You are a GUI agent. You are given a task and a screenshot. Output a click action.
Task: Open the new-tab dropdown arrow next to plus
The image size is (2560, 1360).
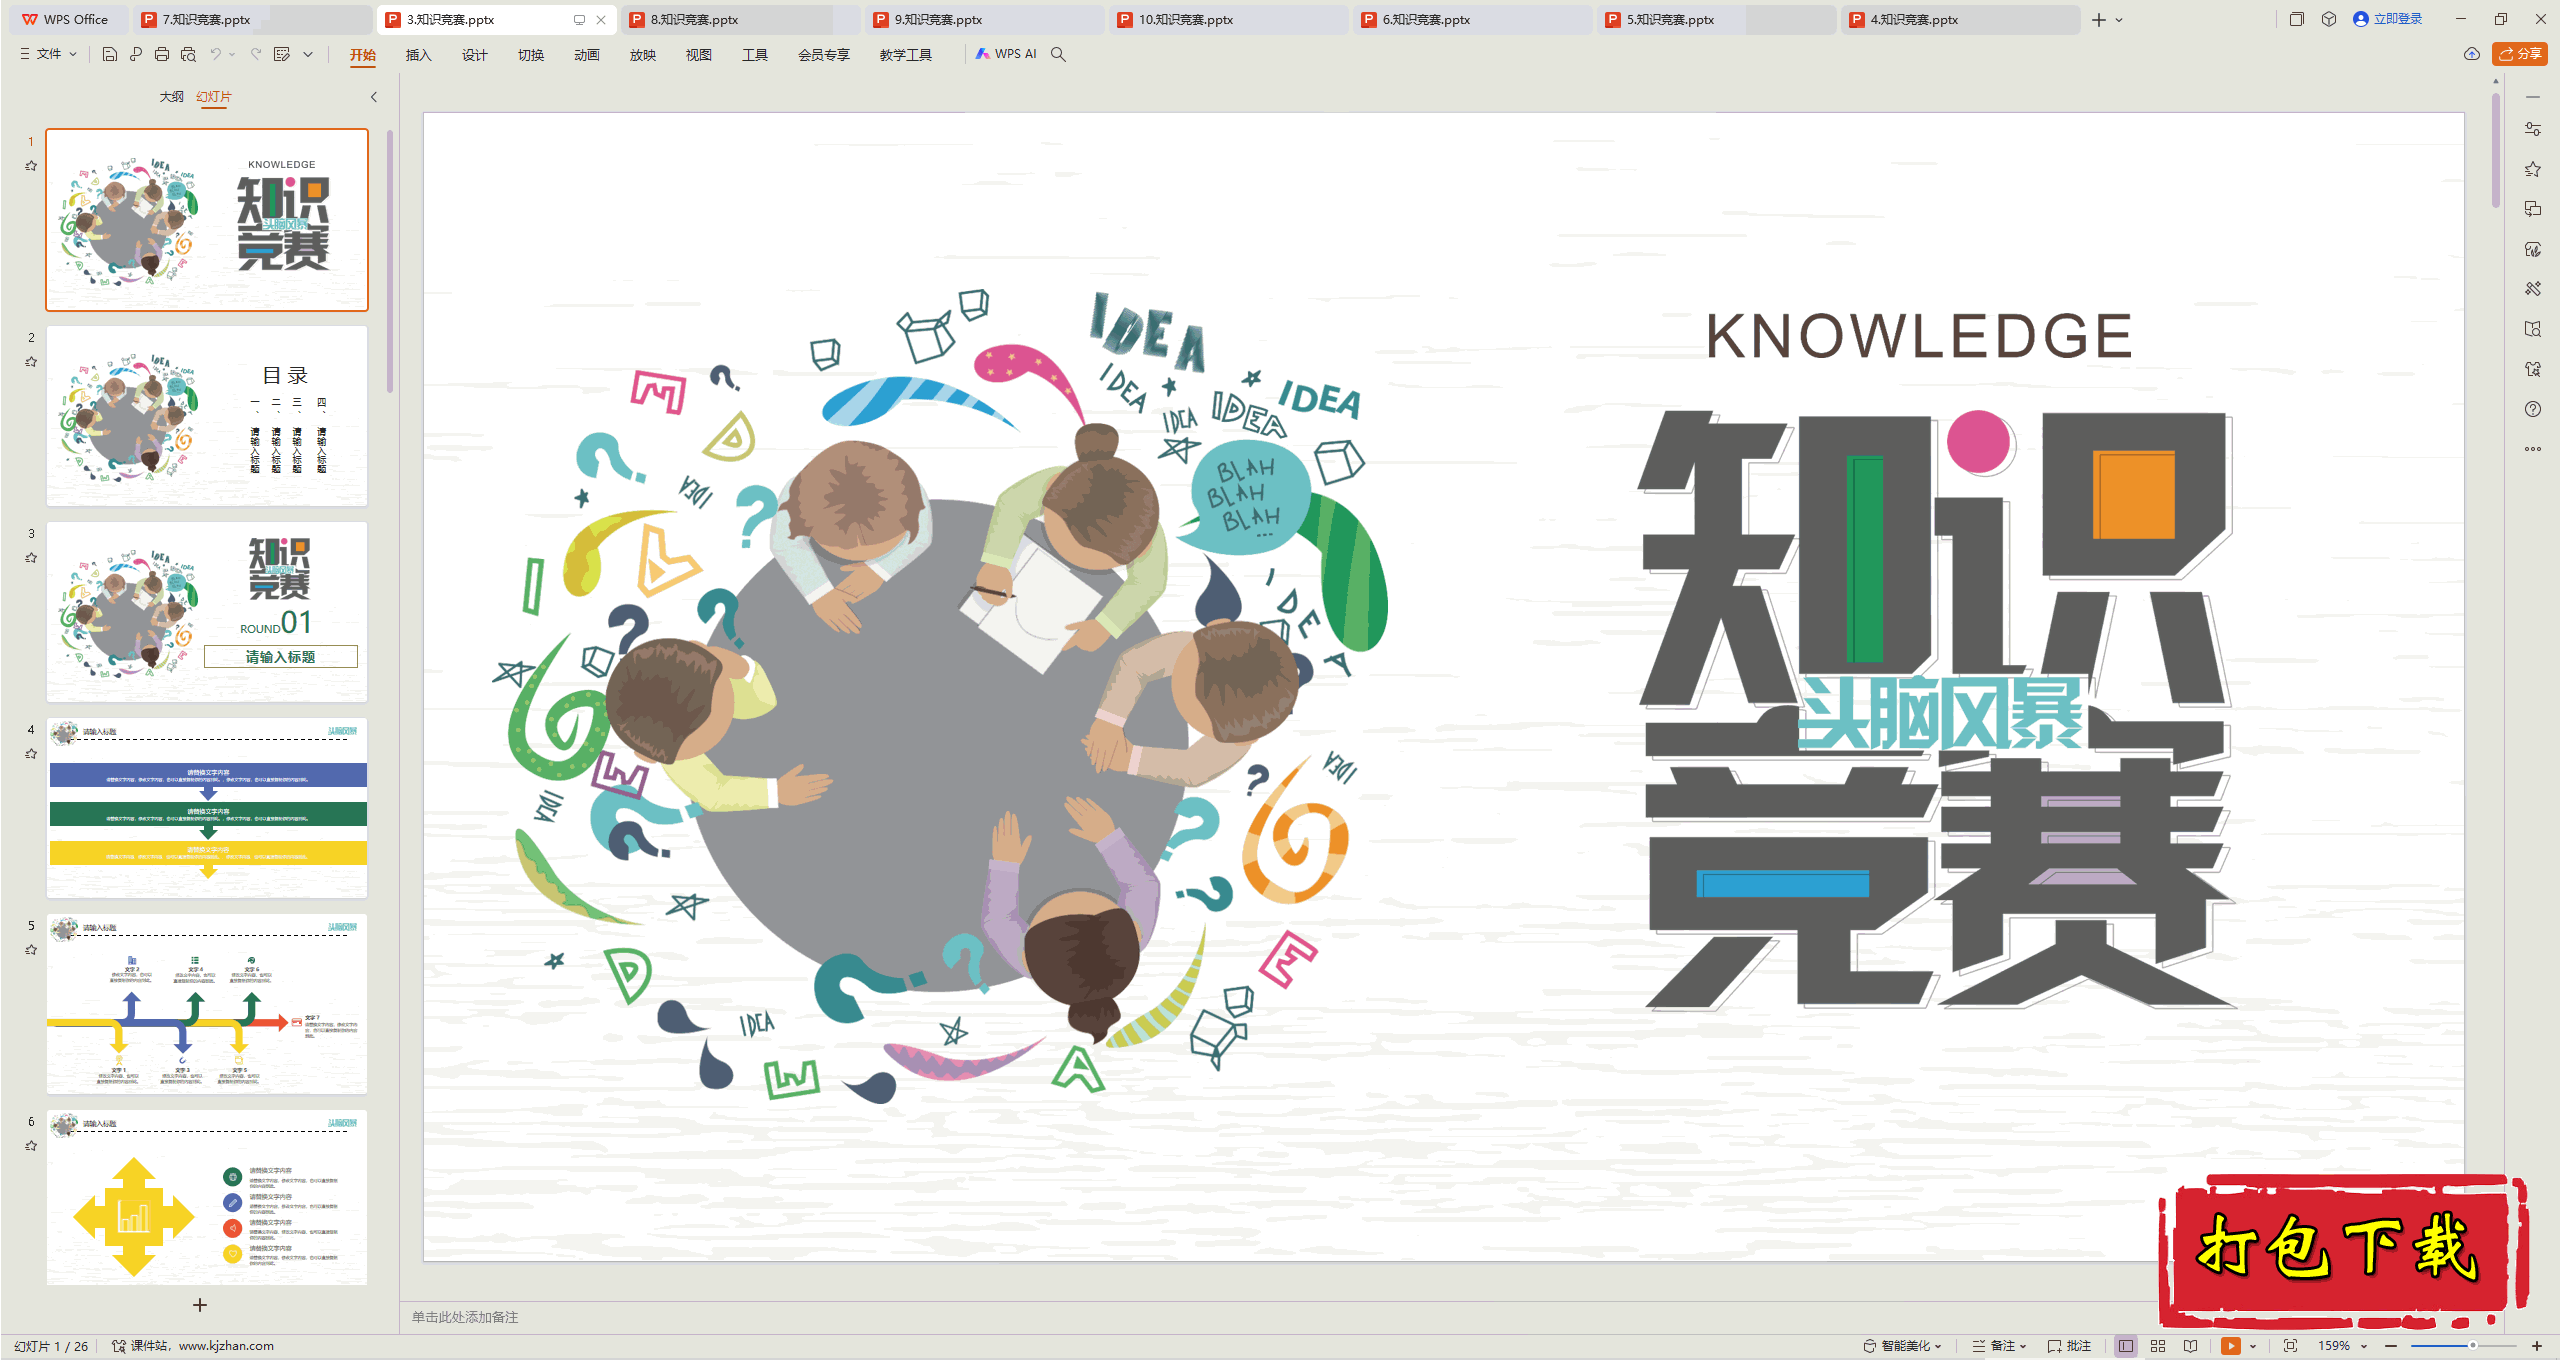pyautogui.click(x=2119, y=20)
